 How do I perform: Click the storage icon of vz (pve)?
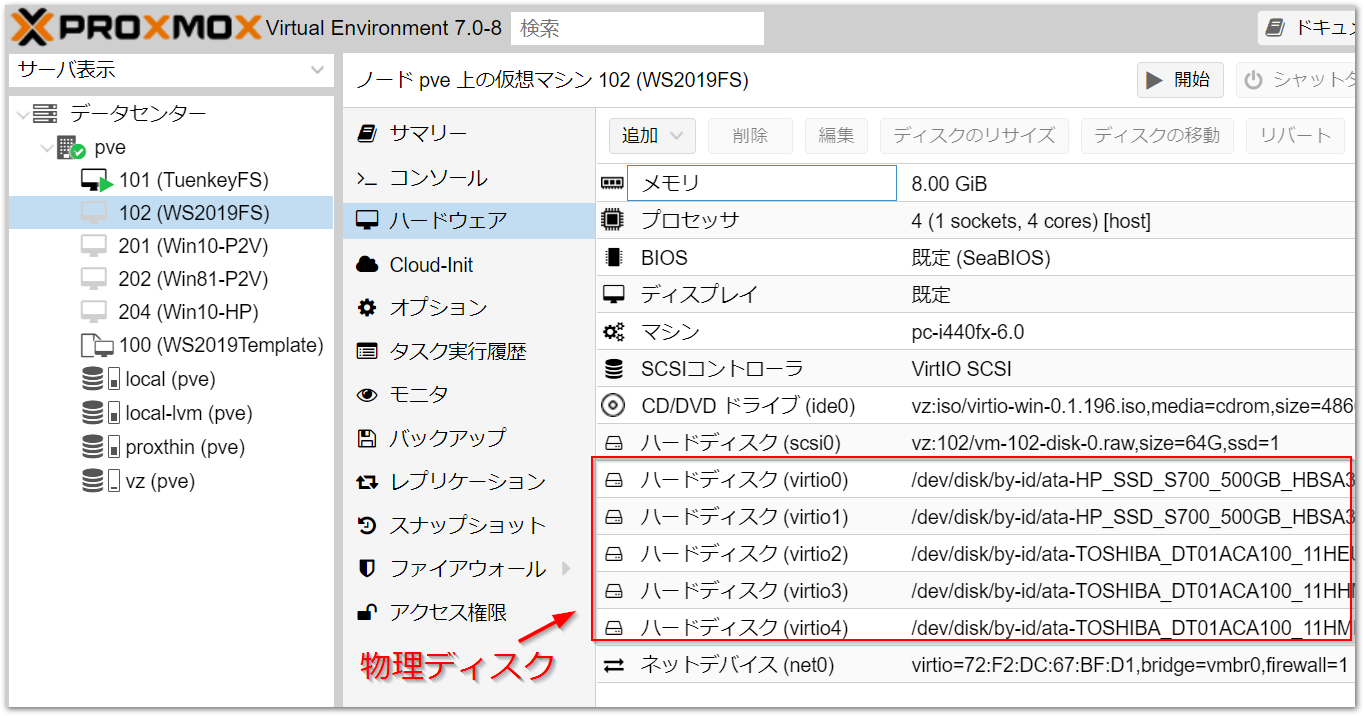101,481
